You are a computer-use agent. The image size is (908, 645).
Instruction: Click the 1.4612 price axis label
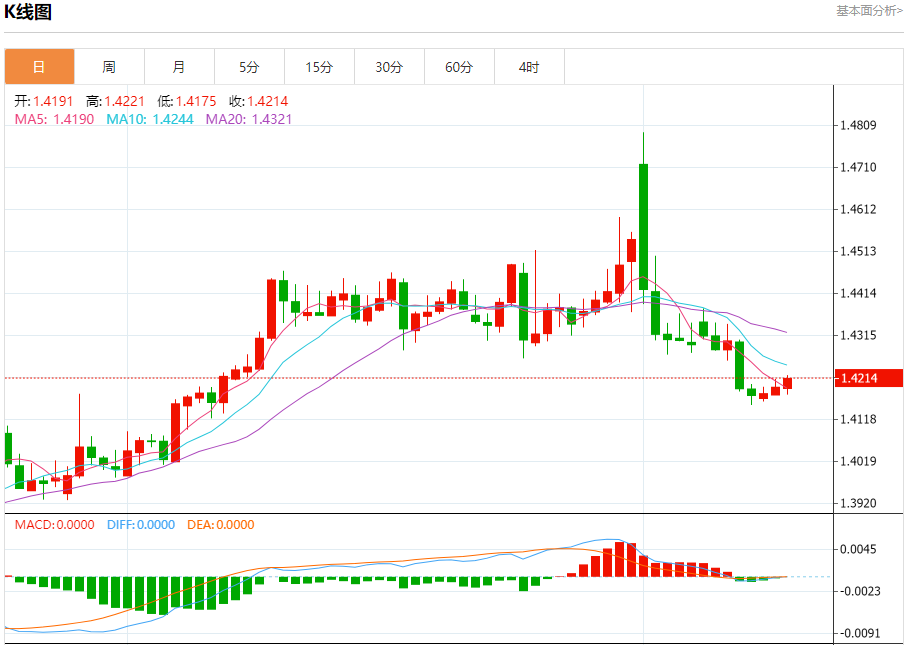[x=859, y=210]
